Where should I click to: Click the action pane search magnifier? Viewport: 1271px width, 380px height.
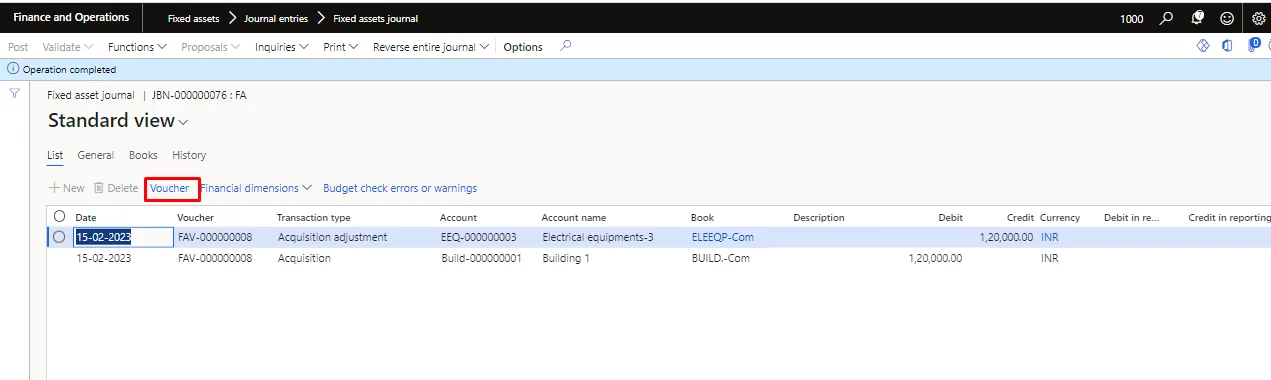566,46
